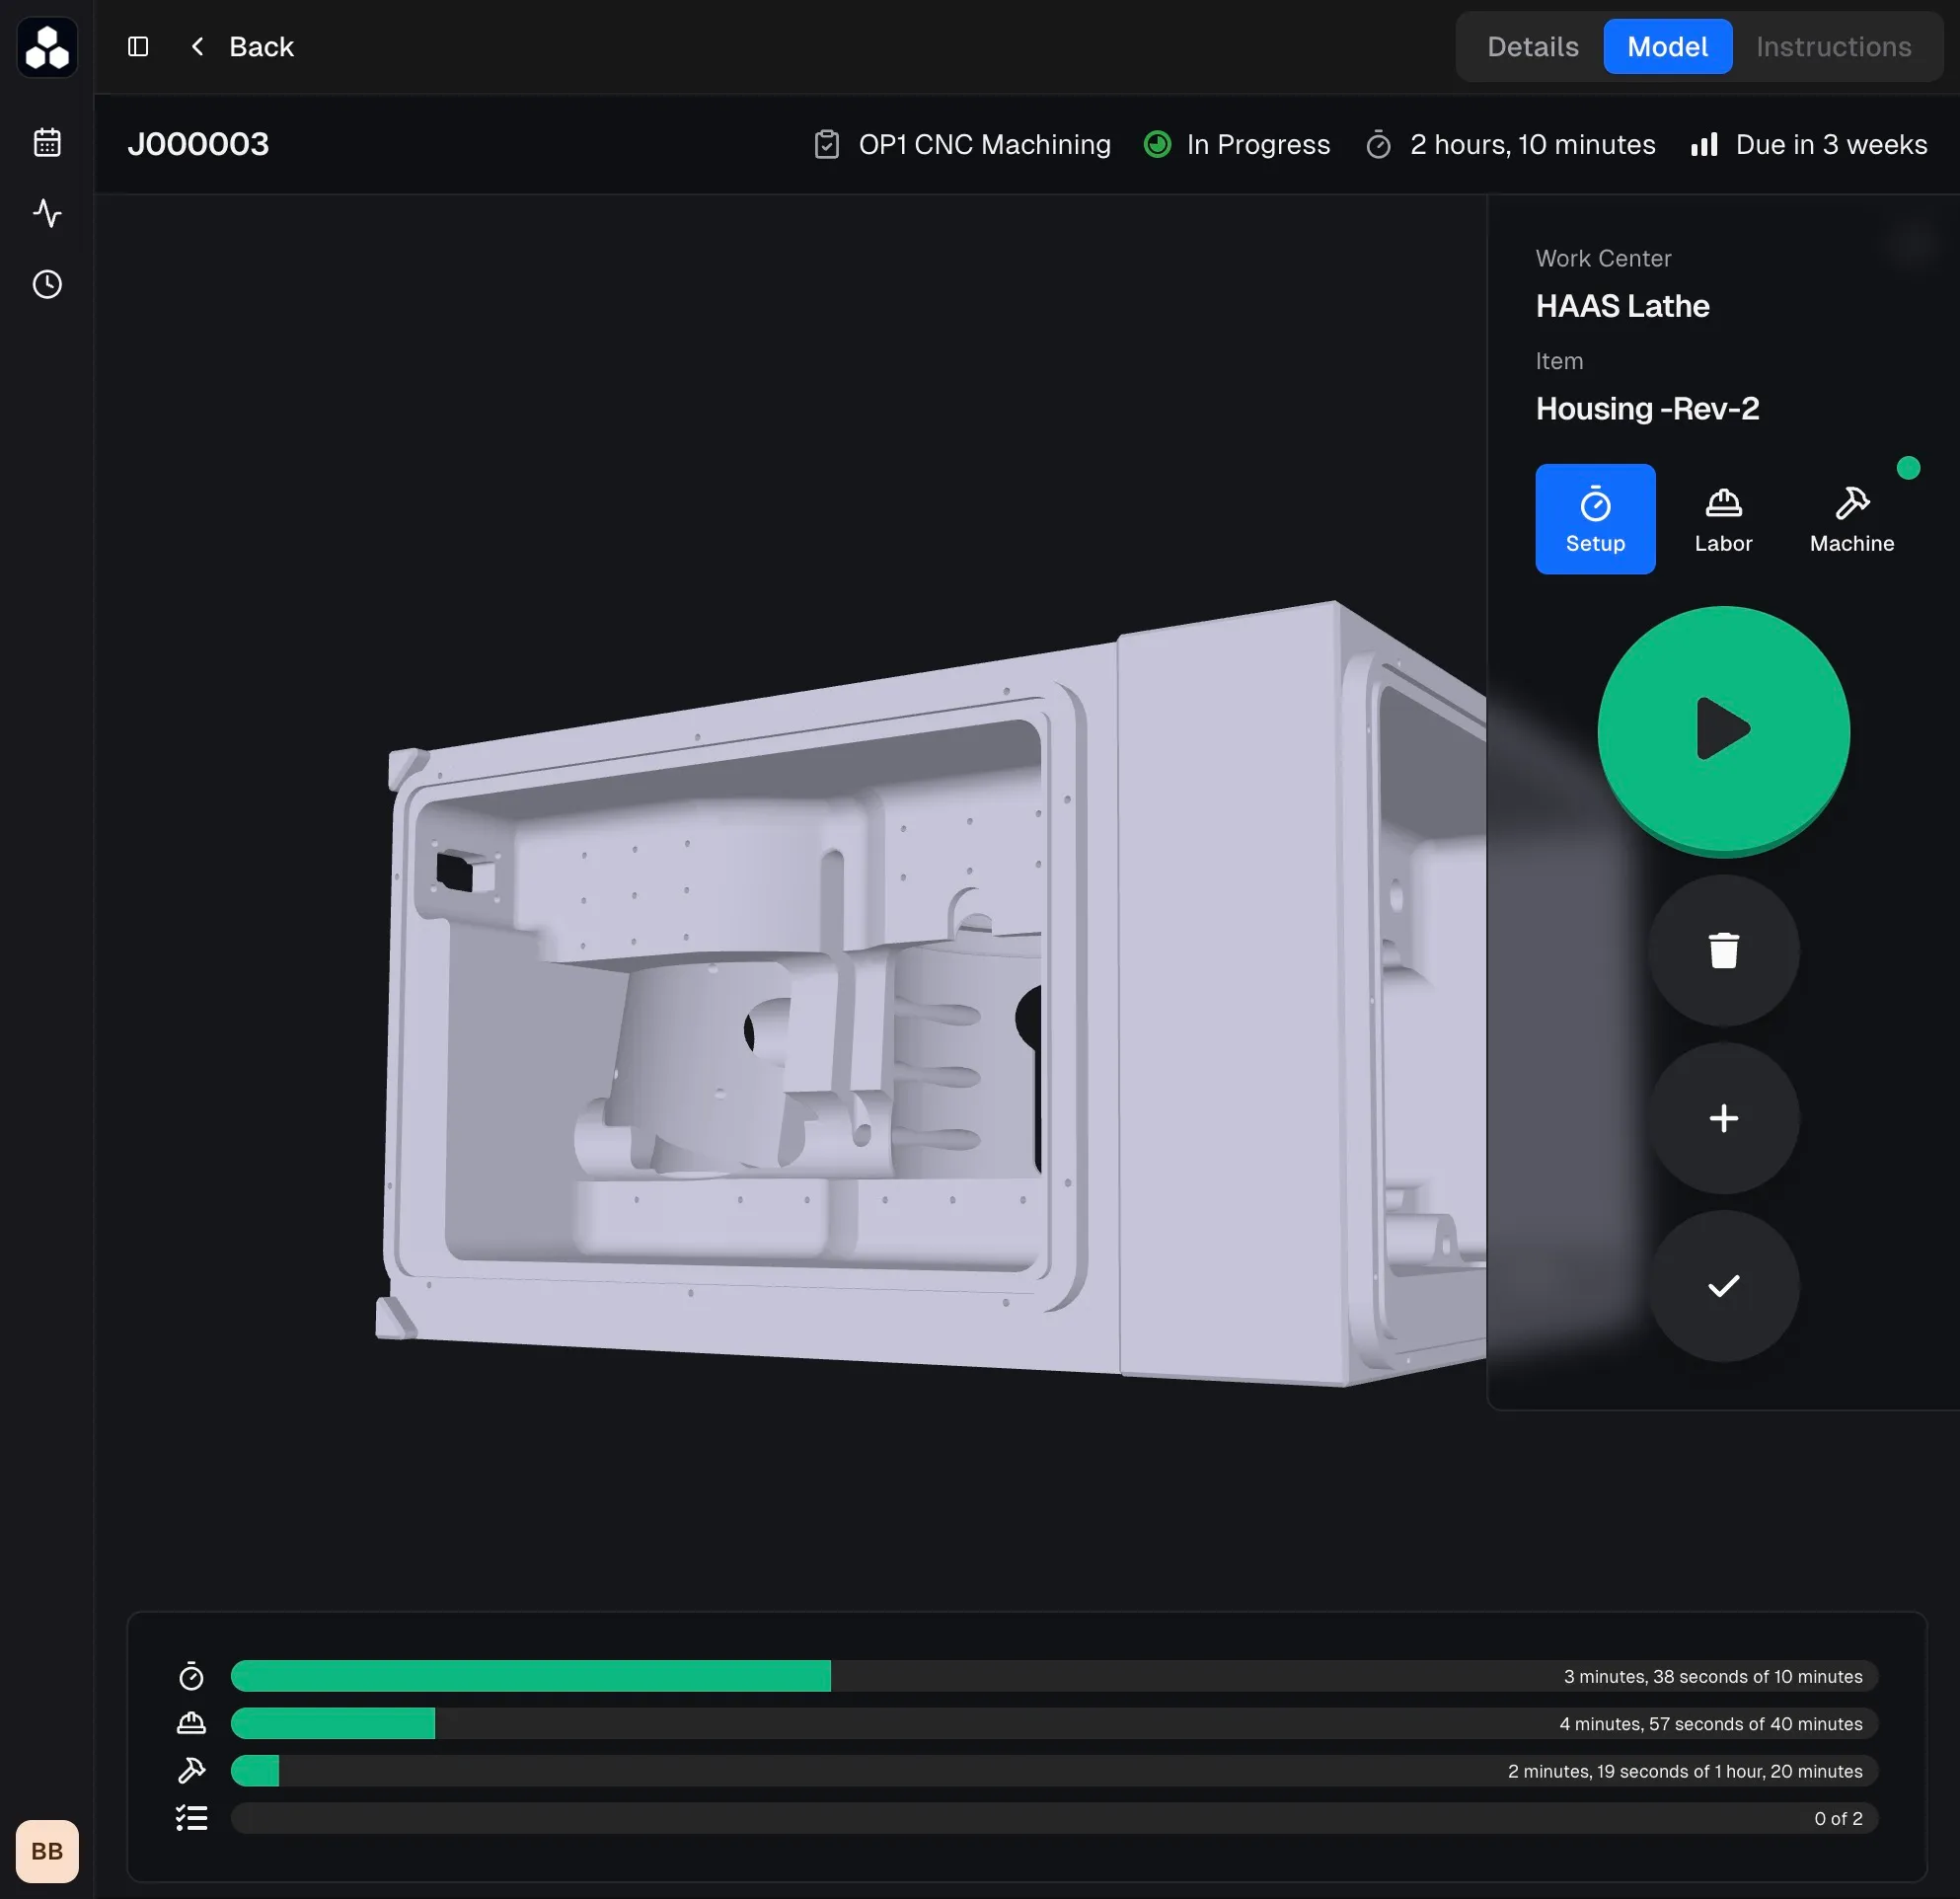Click the stopwatch icon beside 2 hours, 10 minutes
This screenshot has height=1899, width=1960.
tap(1378, 145)
